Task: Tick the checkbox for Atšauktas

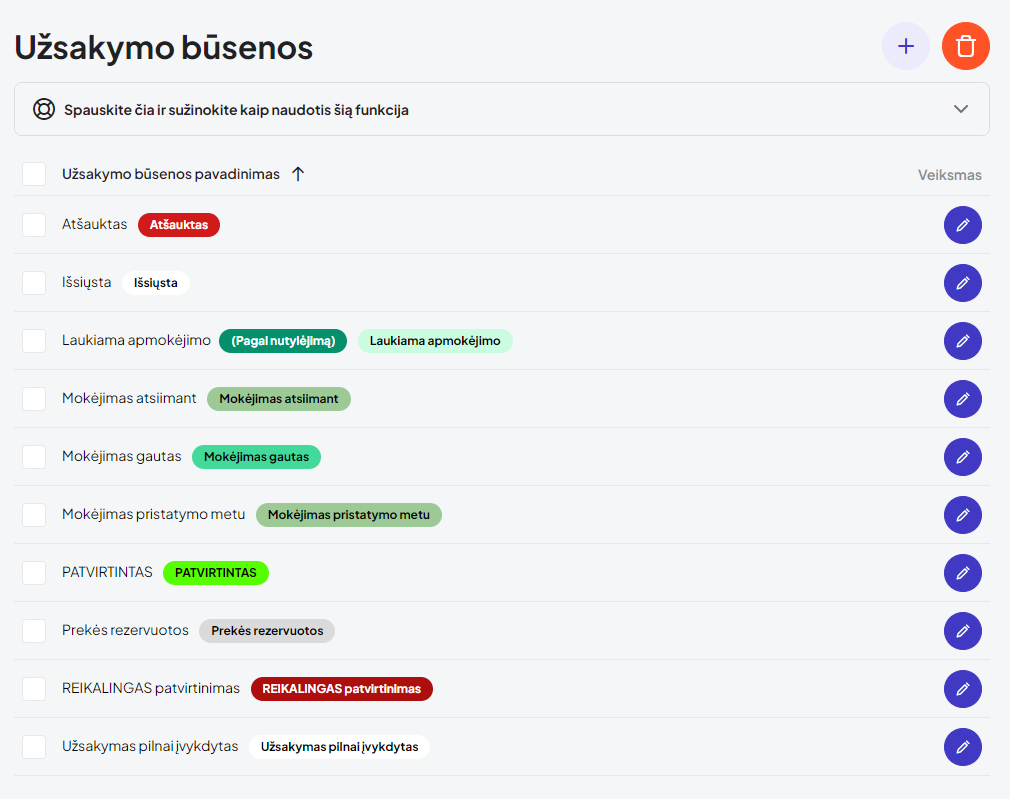Action: point(34,225)
